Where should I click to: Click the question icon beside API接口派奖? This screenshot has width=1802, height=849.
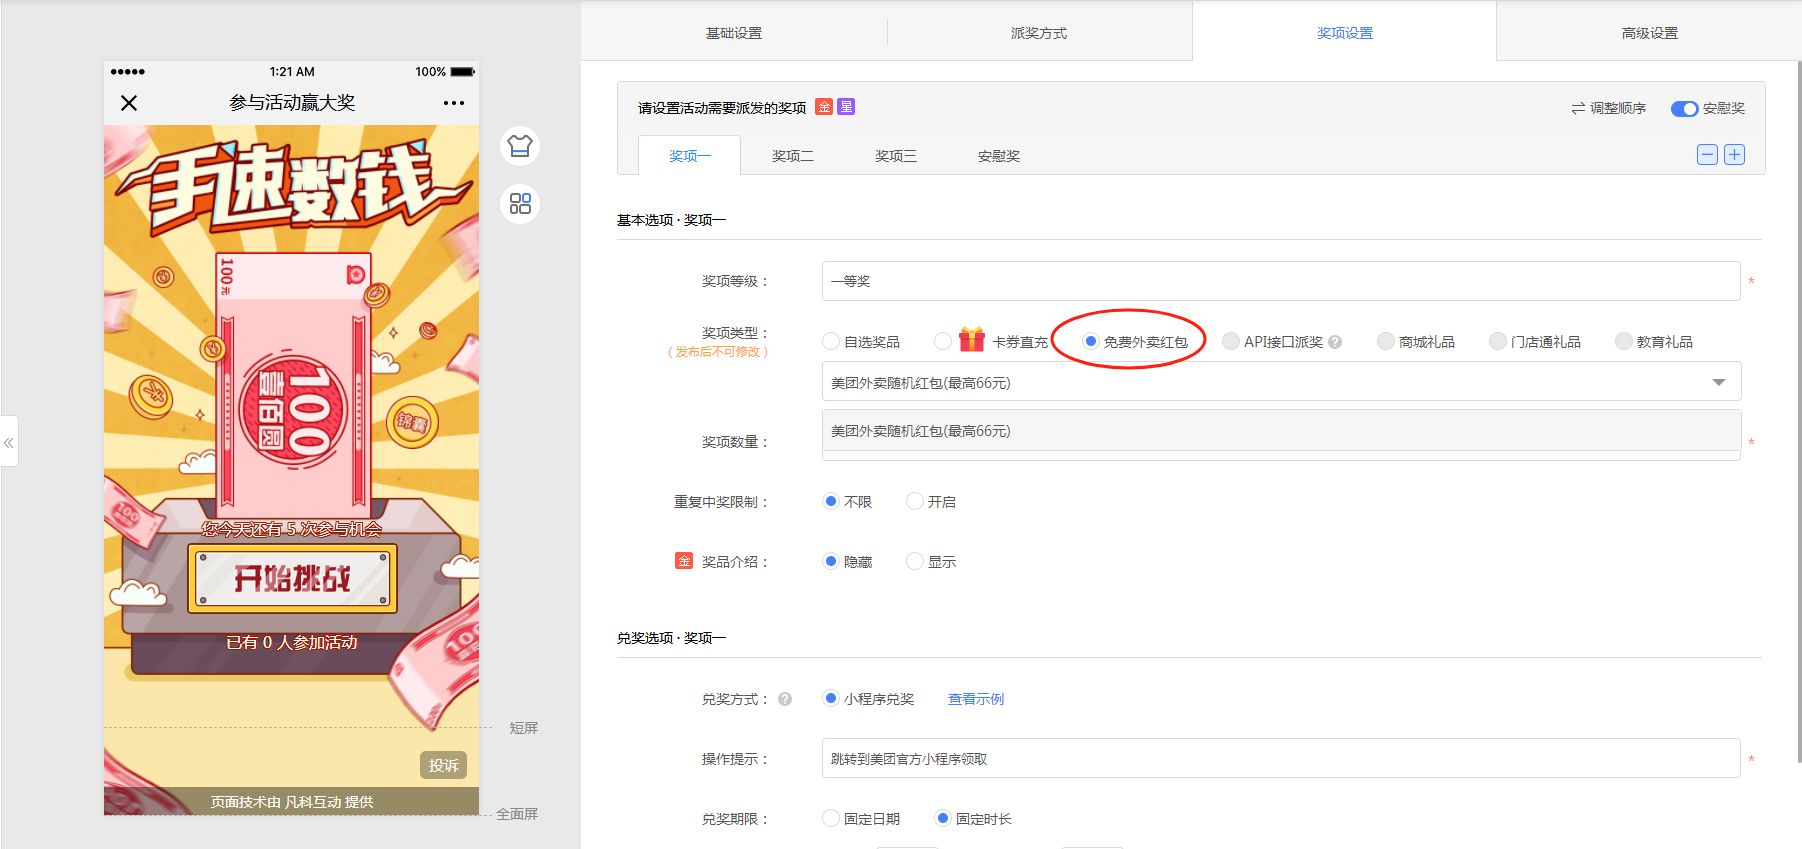click(1335, 342)
